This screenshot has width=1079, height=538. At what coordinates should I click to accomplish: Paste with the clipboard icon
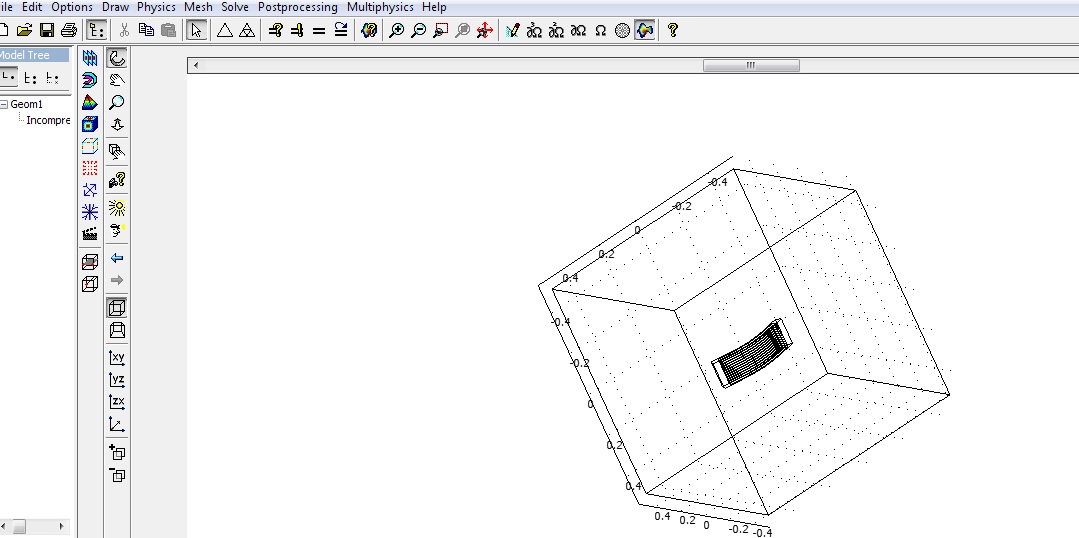(x=168, y=30)
